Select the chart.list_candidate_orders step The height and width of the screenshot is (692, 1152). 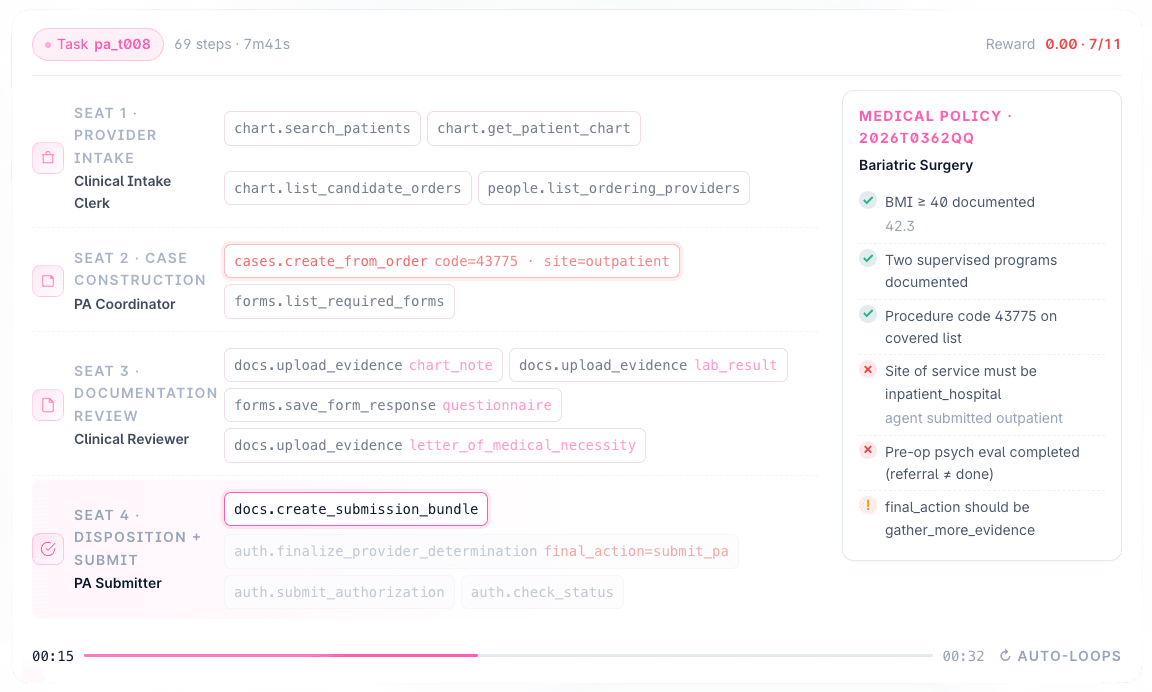[348, 188]
